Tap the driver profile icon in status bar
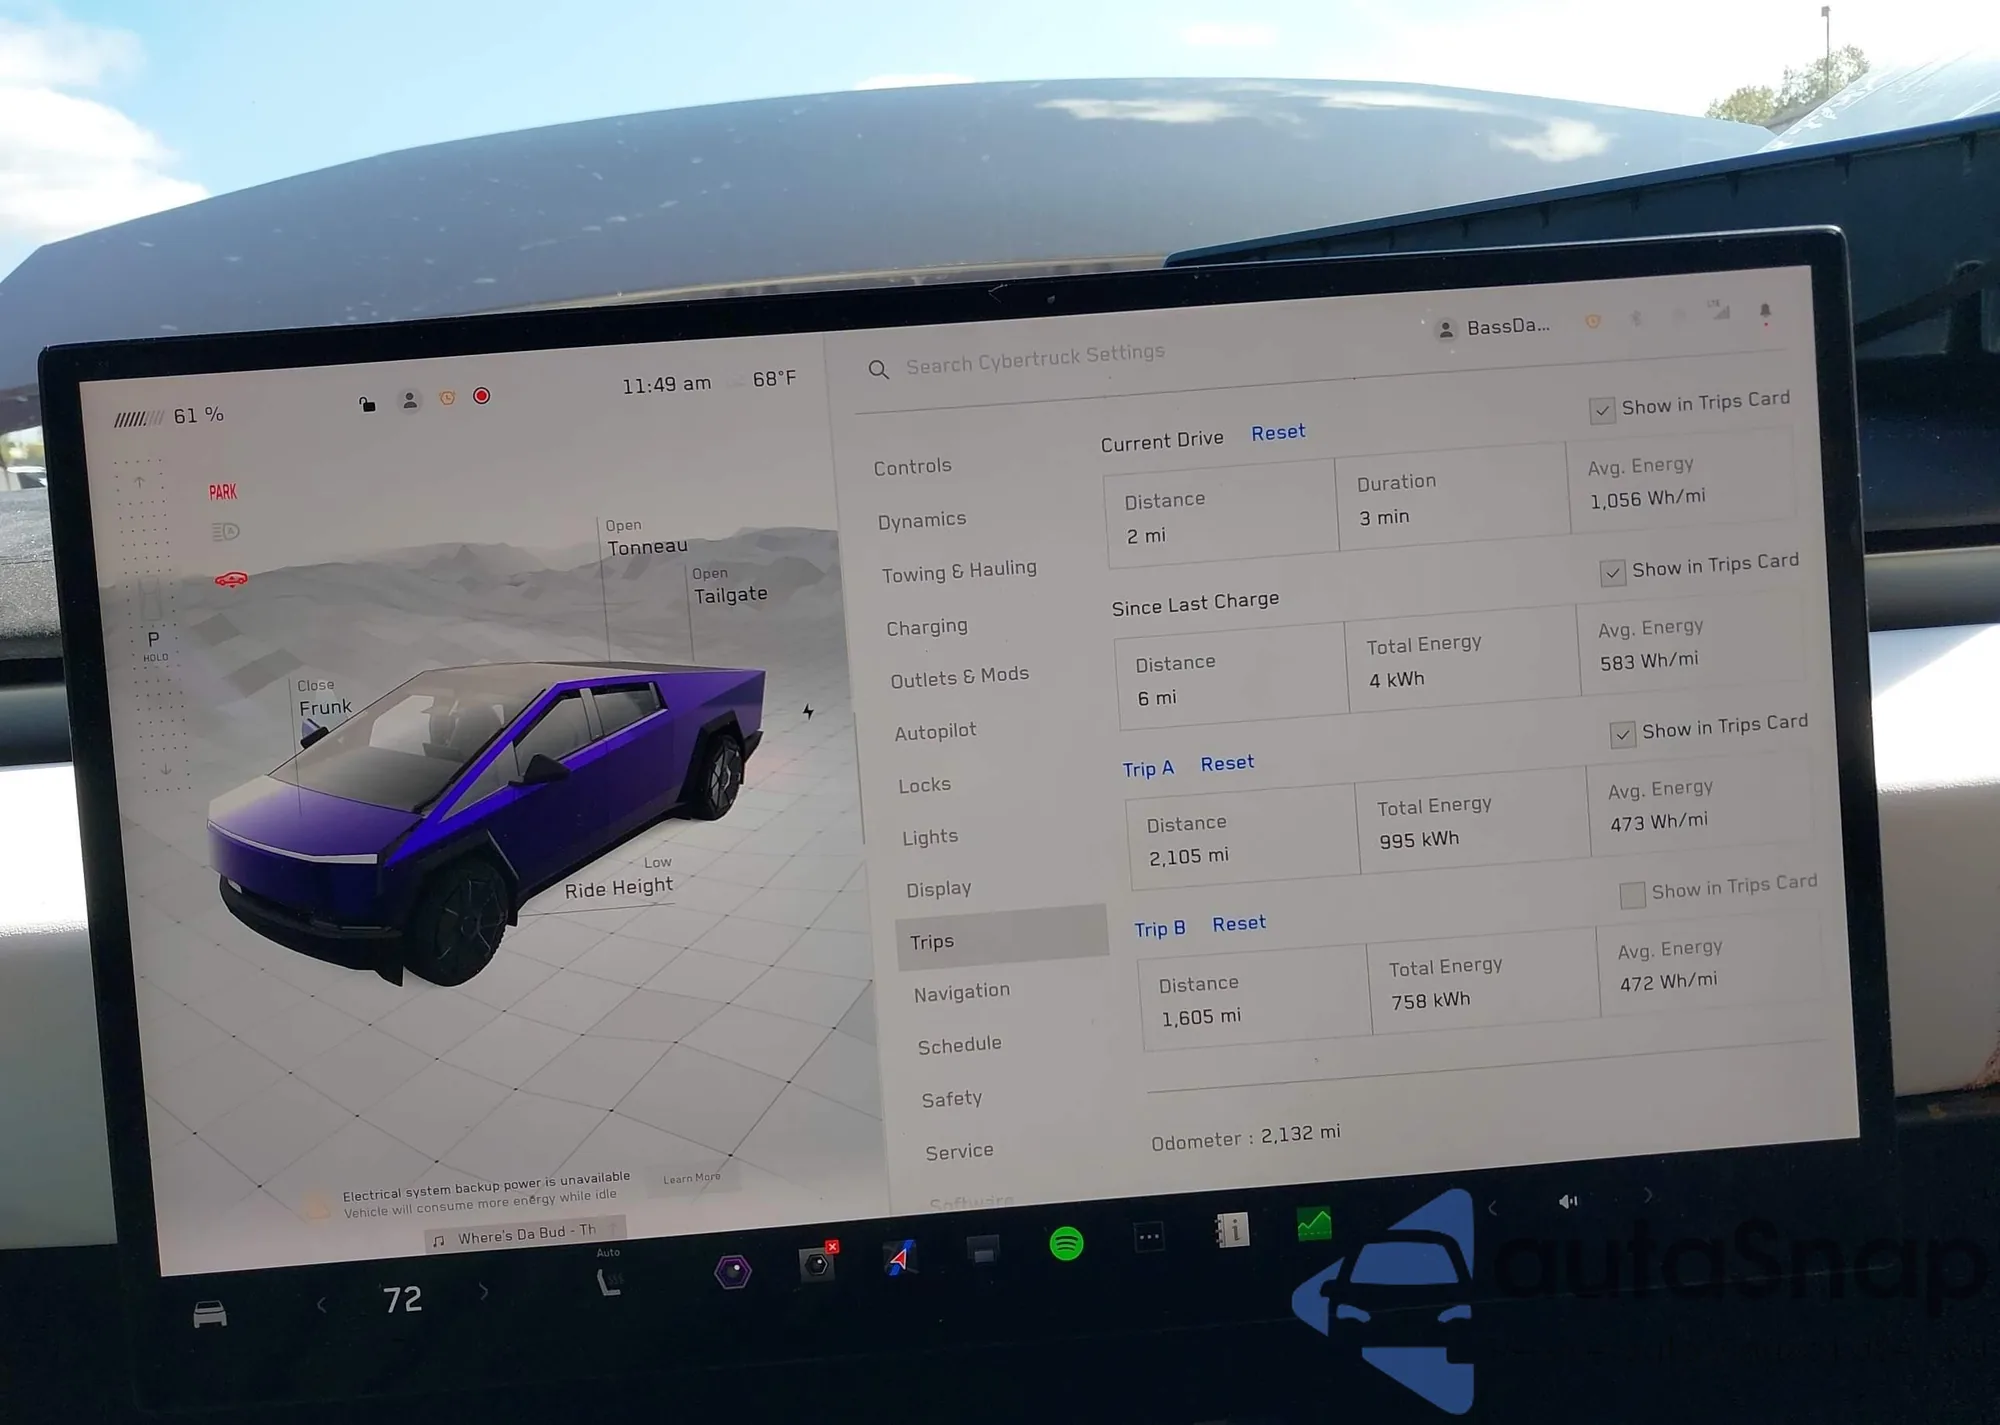Image resolution: width=2000 pixels, height=1425 pixels. [409, 401]
